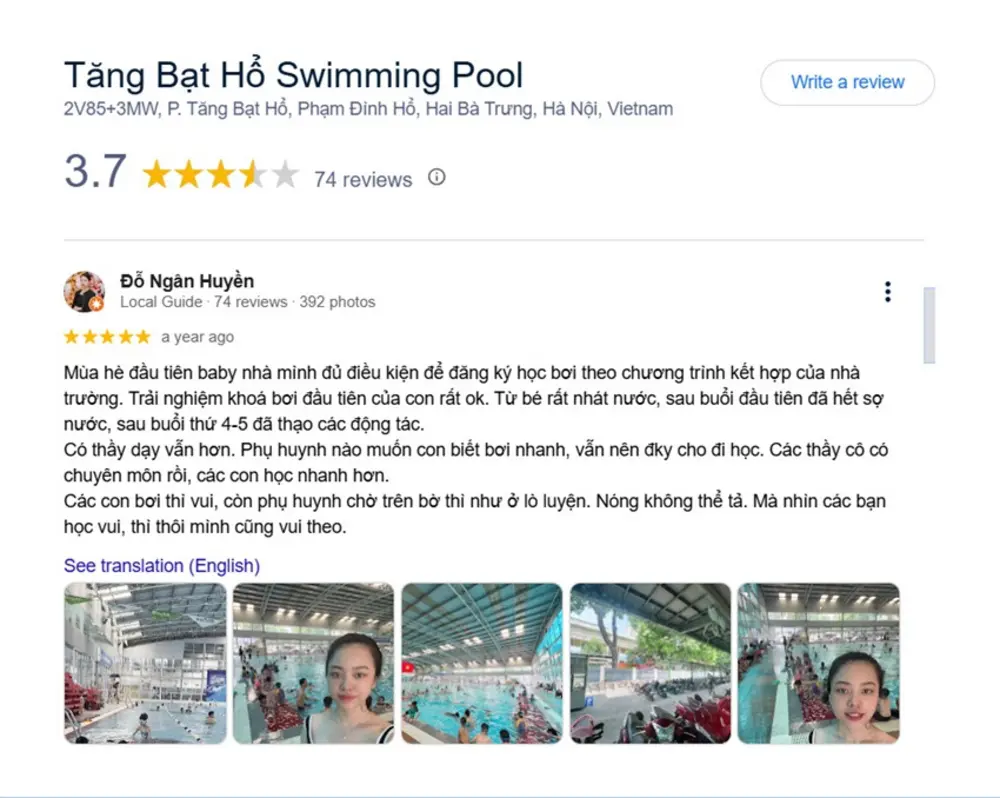This screenshot has width=1000, height=798.
Task: Click the overall star rating next to 3.7
Action: tap(220, 174)
